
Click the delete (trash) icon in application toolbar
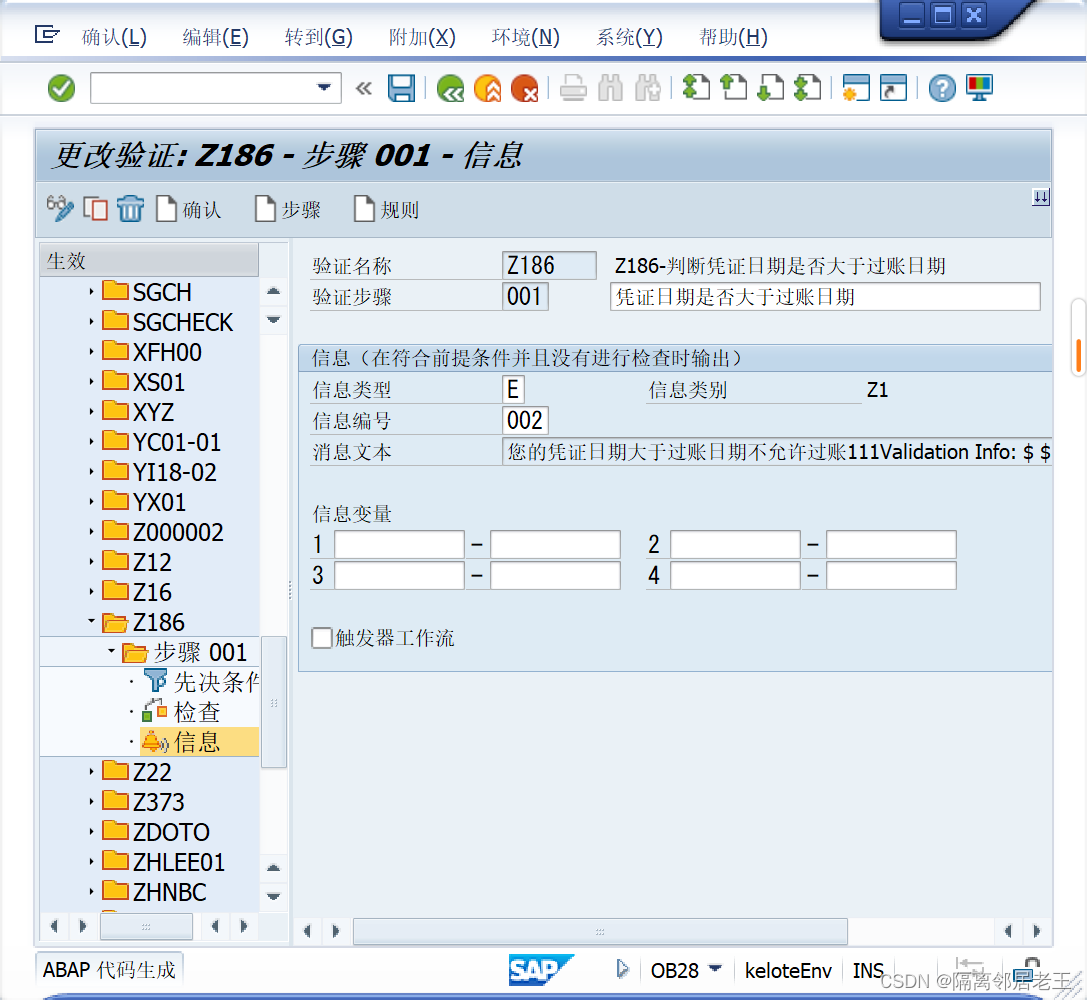131,209
